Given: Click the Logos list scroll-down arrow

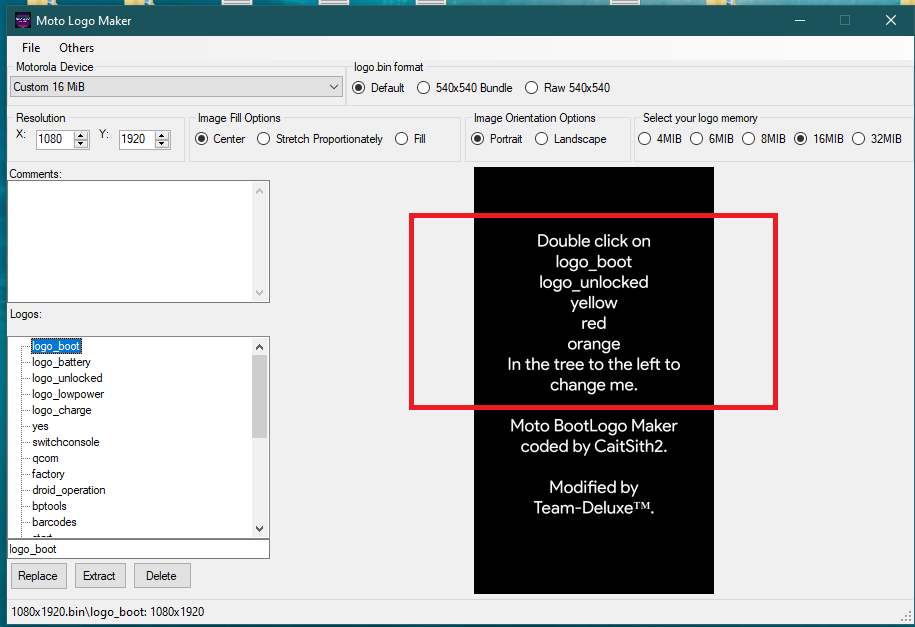Looking at the screenshot, I should (x=260, y=529).
